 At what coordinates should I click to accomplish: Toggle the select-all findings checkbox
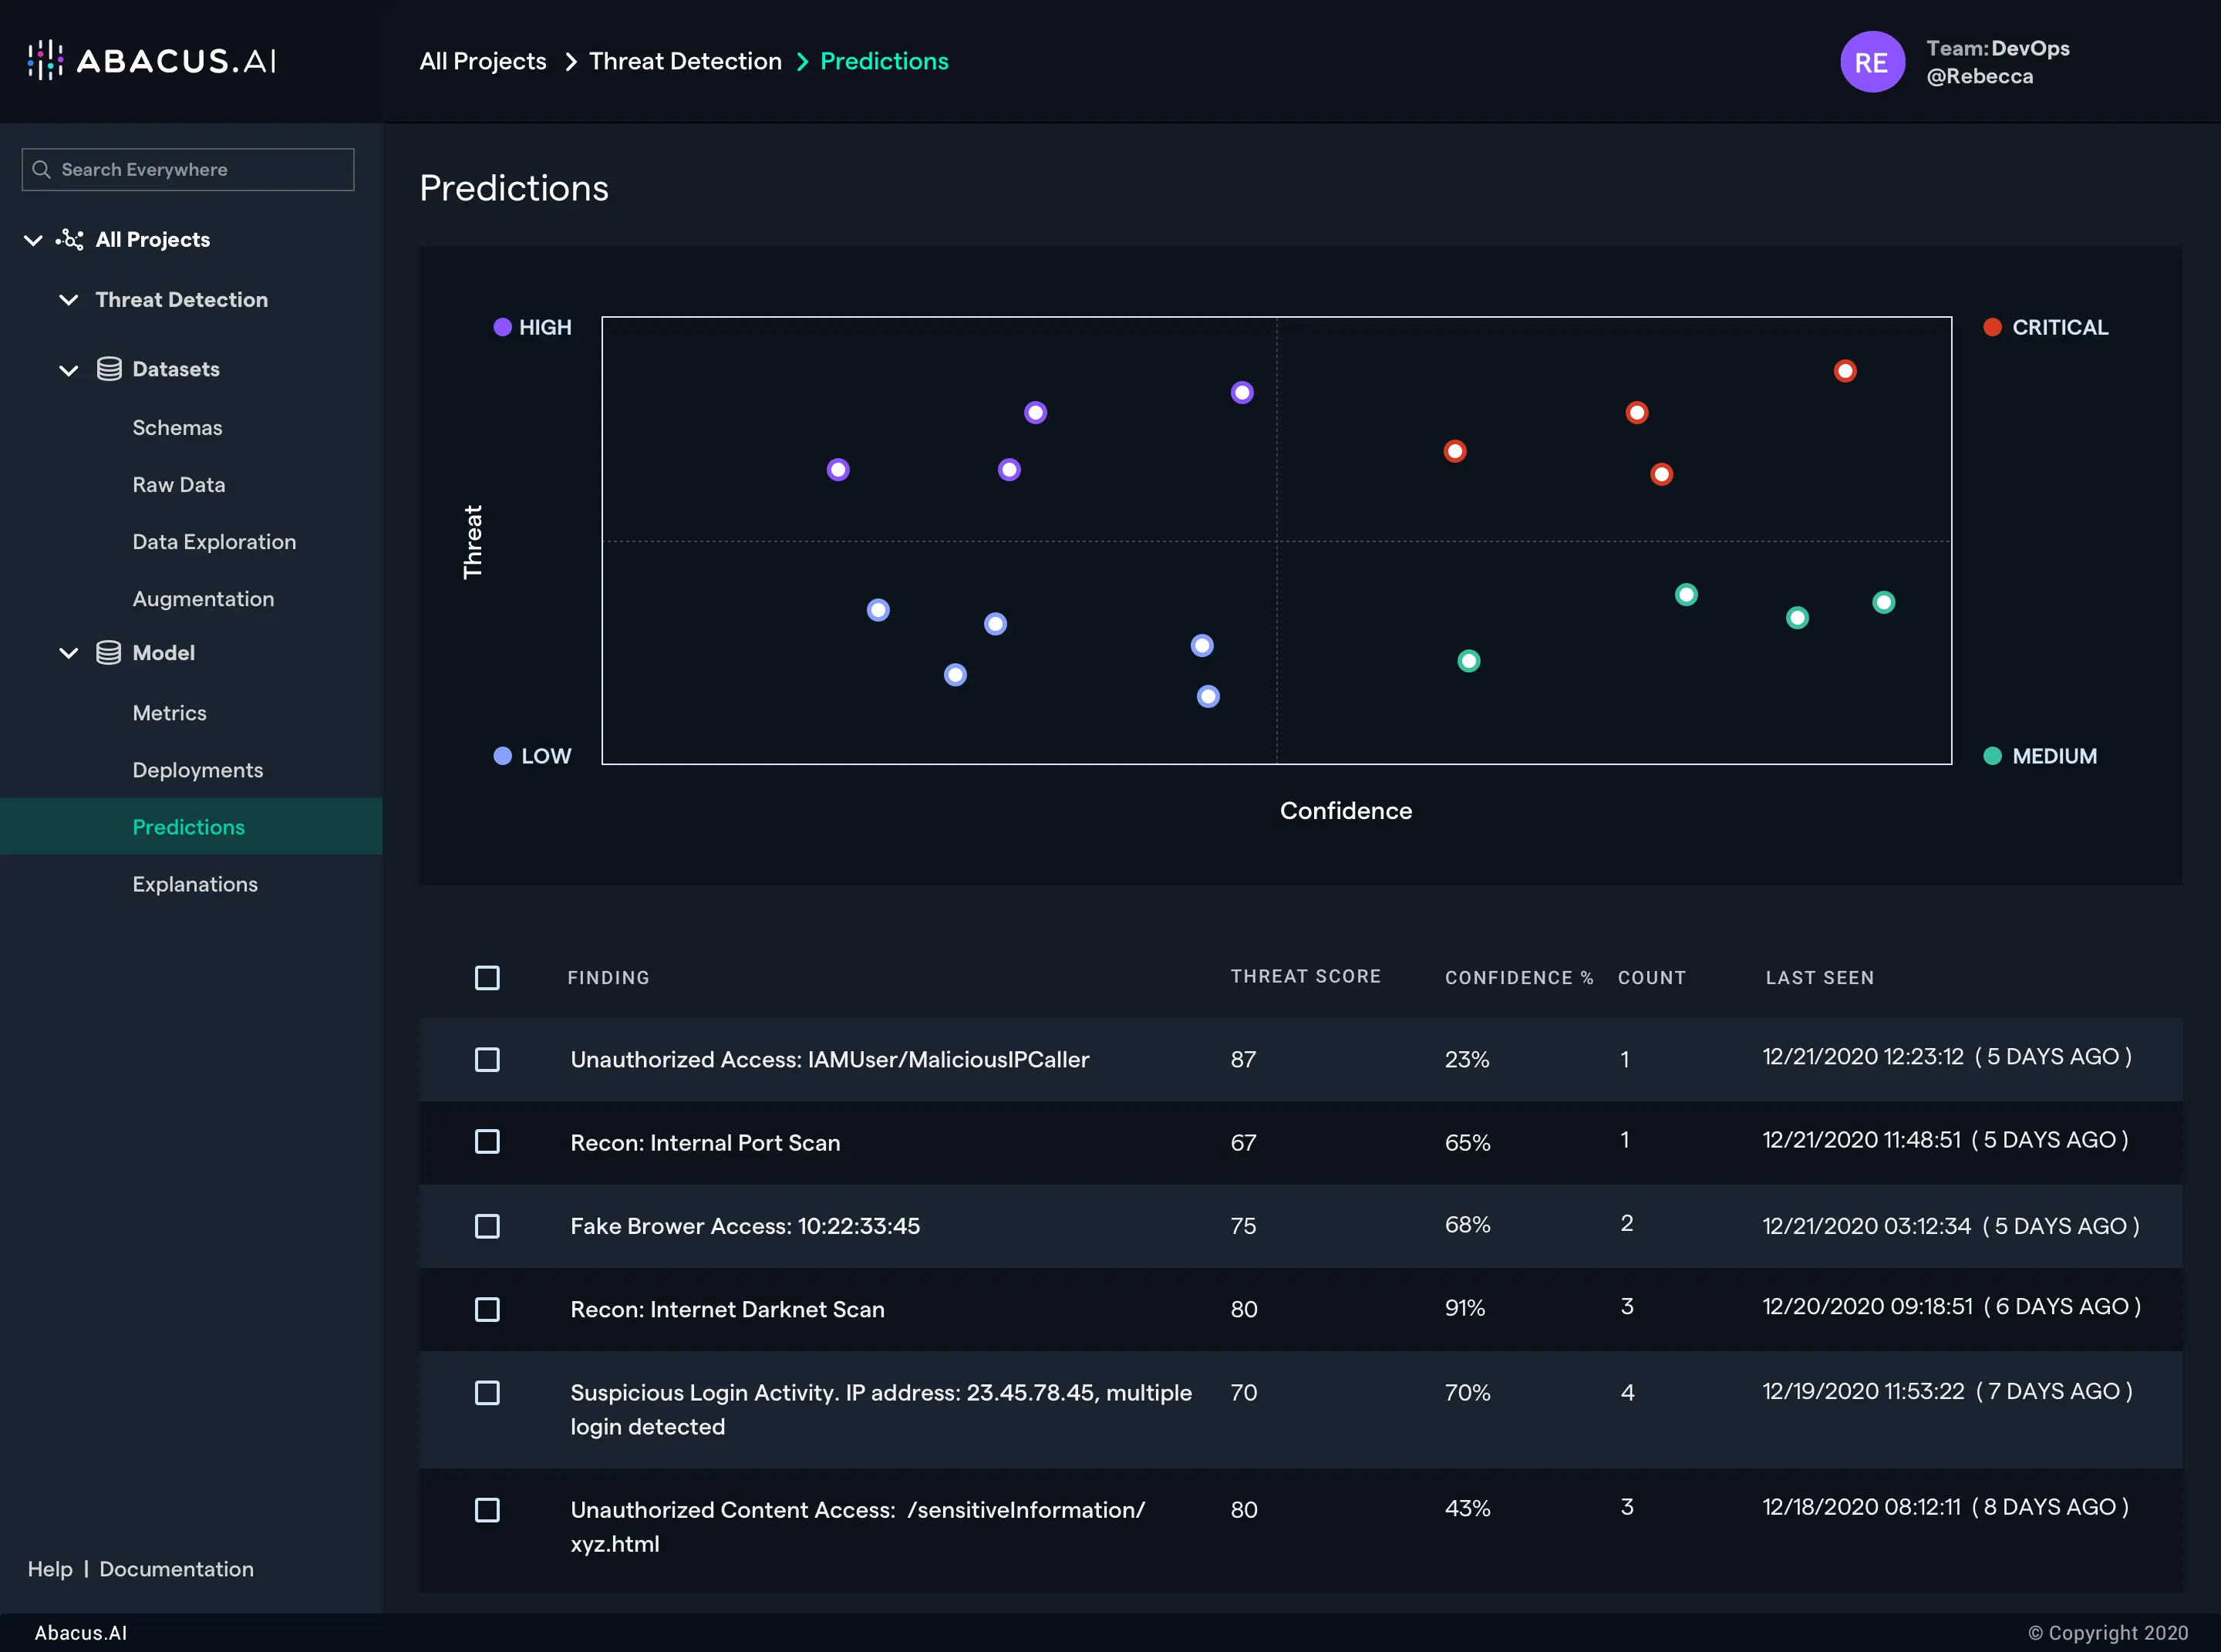tap(487, 978)
